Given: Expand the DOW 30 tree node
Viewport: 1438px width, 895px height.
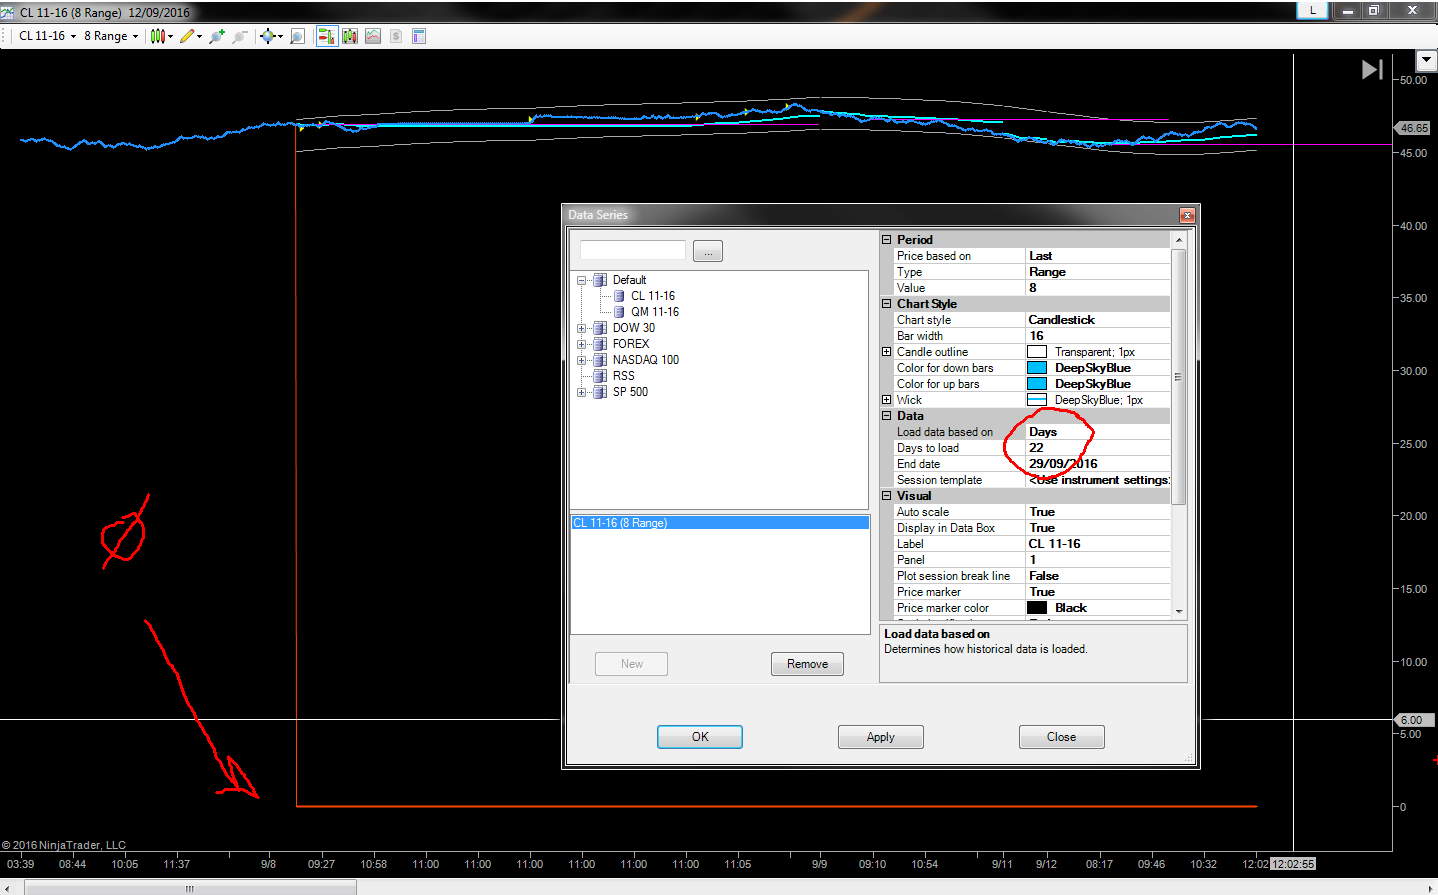Looking at the screenshot, I should coord(582,328).
